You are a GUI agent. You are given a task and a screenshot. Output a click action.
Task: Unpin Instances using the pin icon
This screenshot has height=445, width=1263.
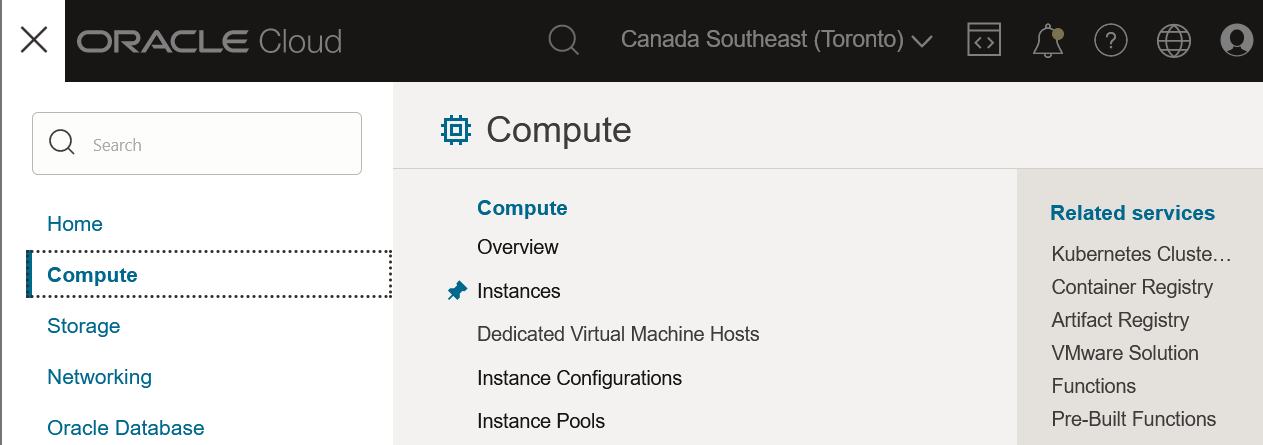pos(457,291)
